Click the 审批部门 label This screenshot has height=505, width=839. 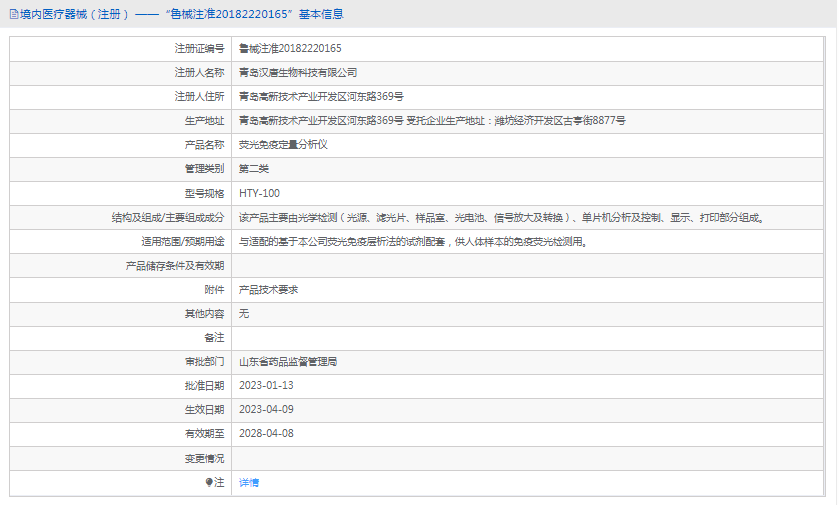tap(204, 362)
